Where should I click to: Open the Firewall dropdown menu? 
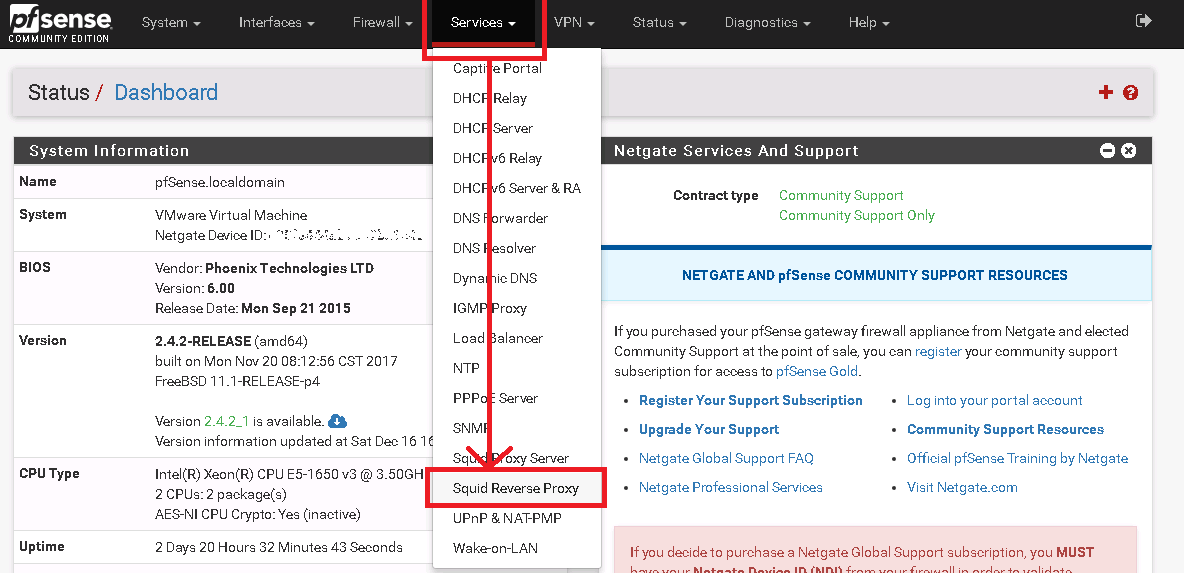click(x=383, y=23)
